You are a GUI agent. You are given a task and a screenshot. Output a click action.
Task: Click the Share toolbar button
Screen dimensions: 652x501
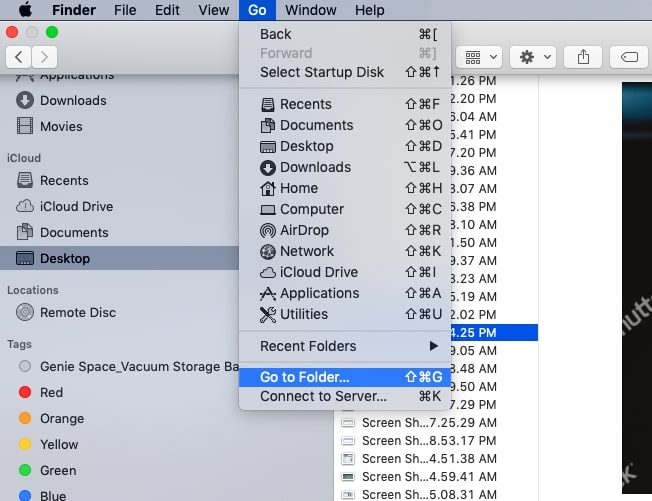(583, 57)
